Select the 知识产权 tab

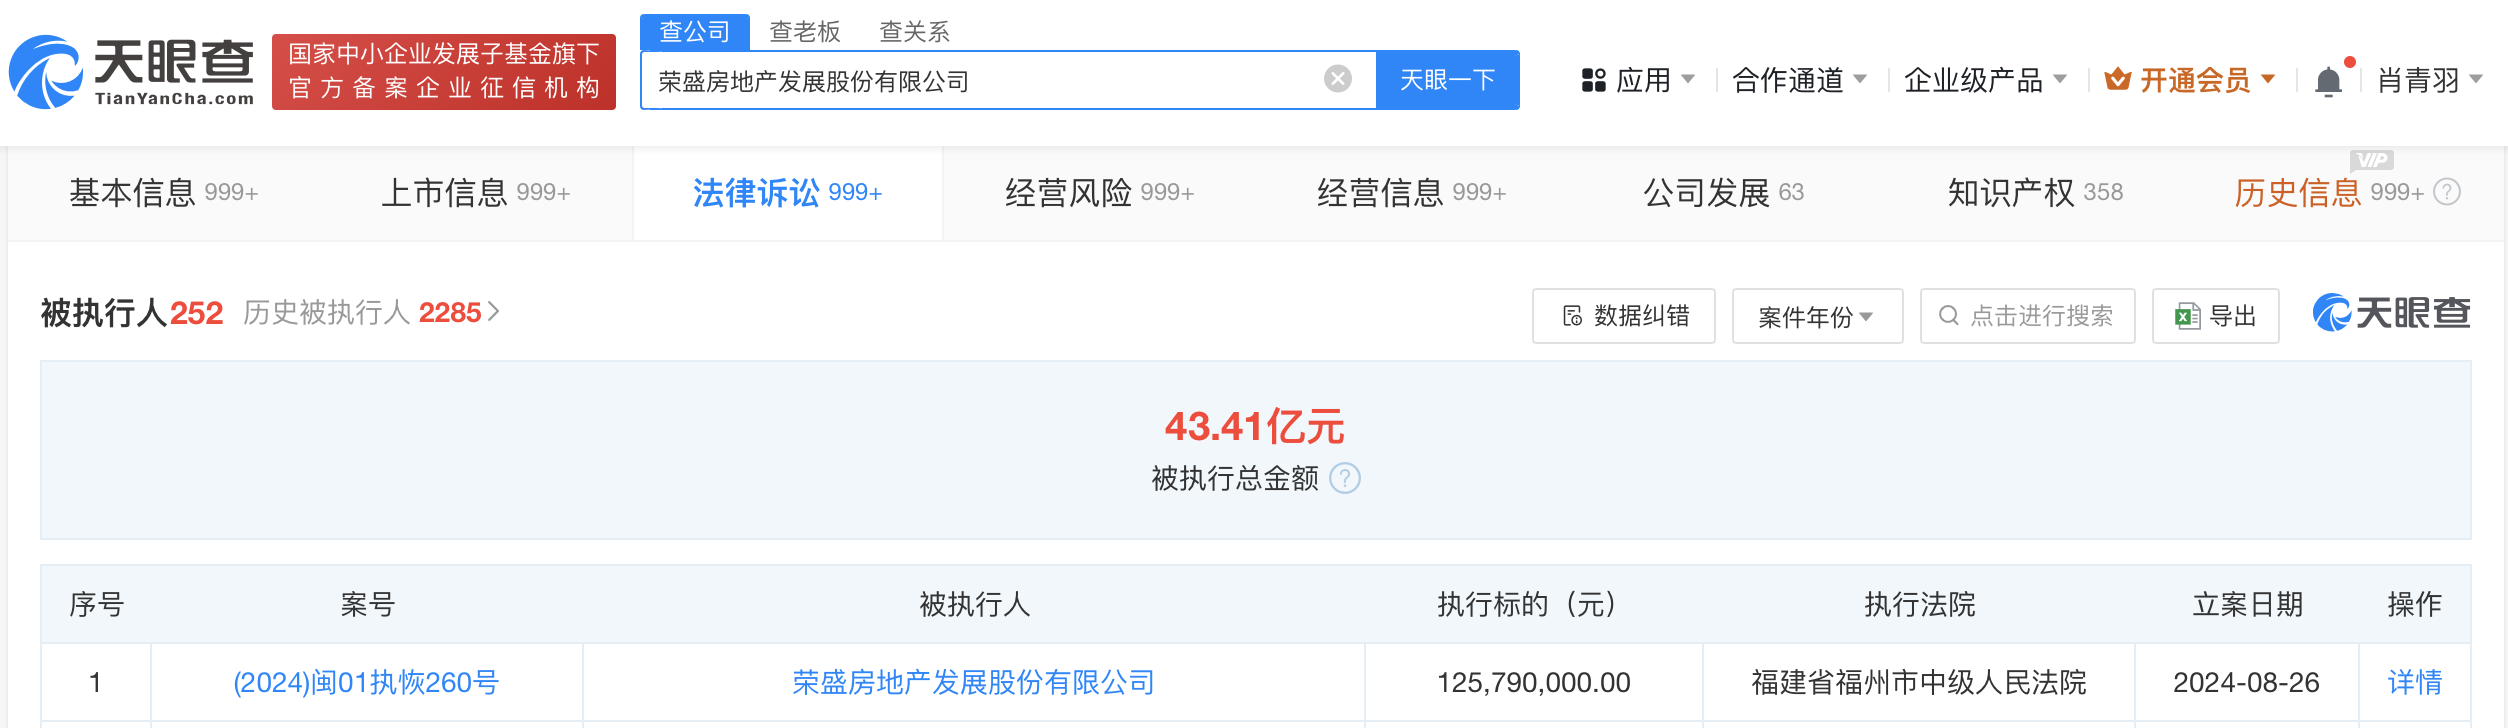point(2034,192)
